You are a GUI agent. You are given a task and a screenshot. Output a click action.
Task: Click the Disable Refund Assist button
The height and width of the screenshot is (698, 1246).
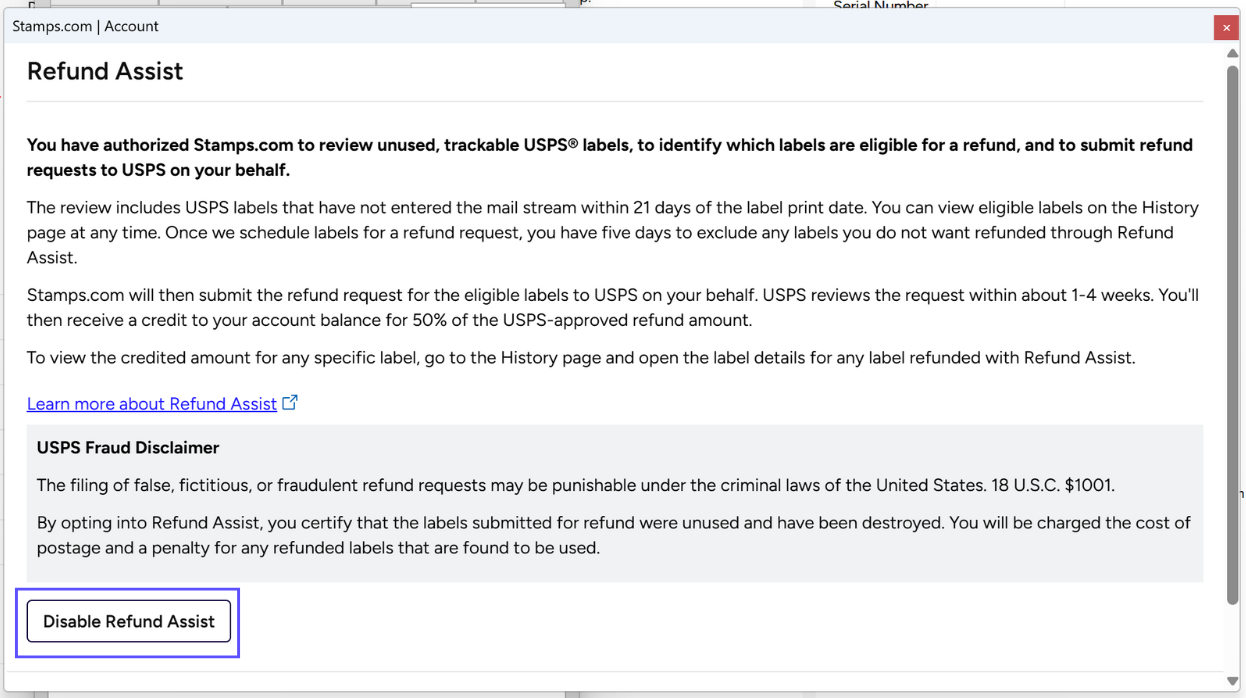(x=129, y=621)
